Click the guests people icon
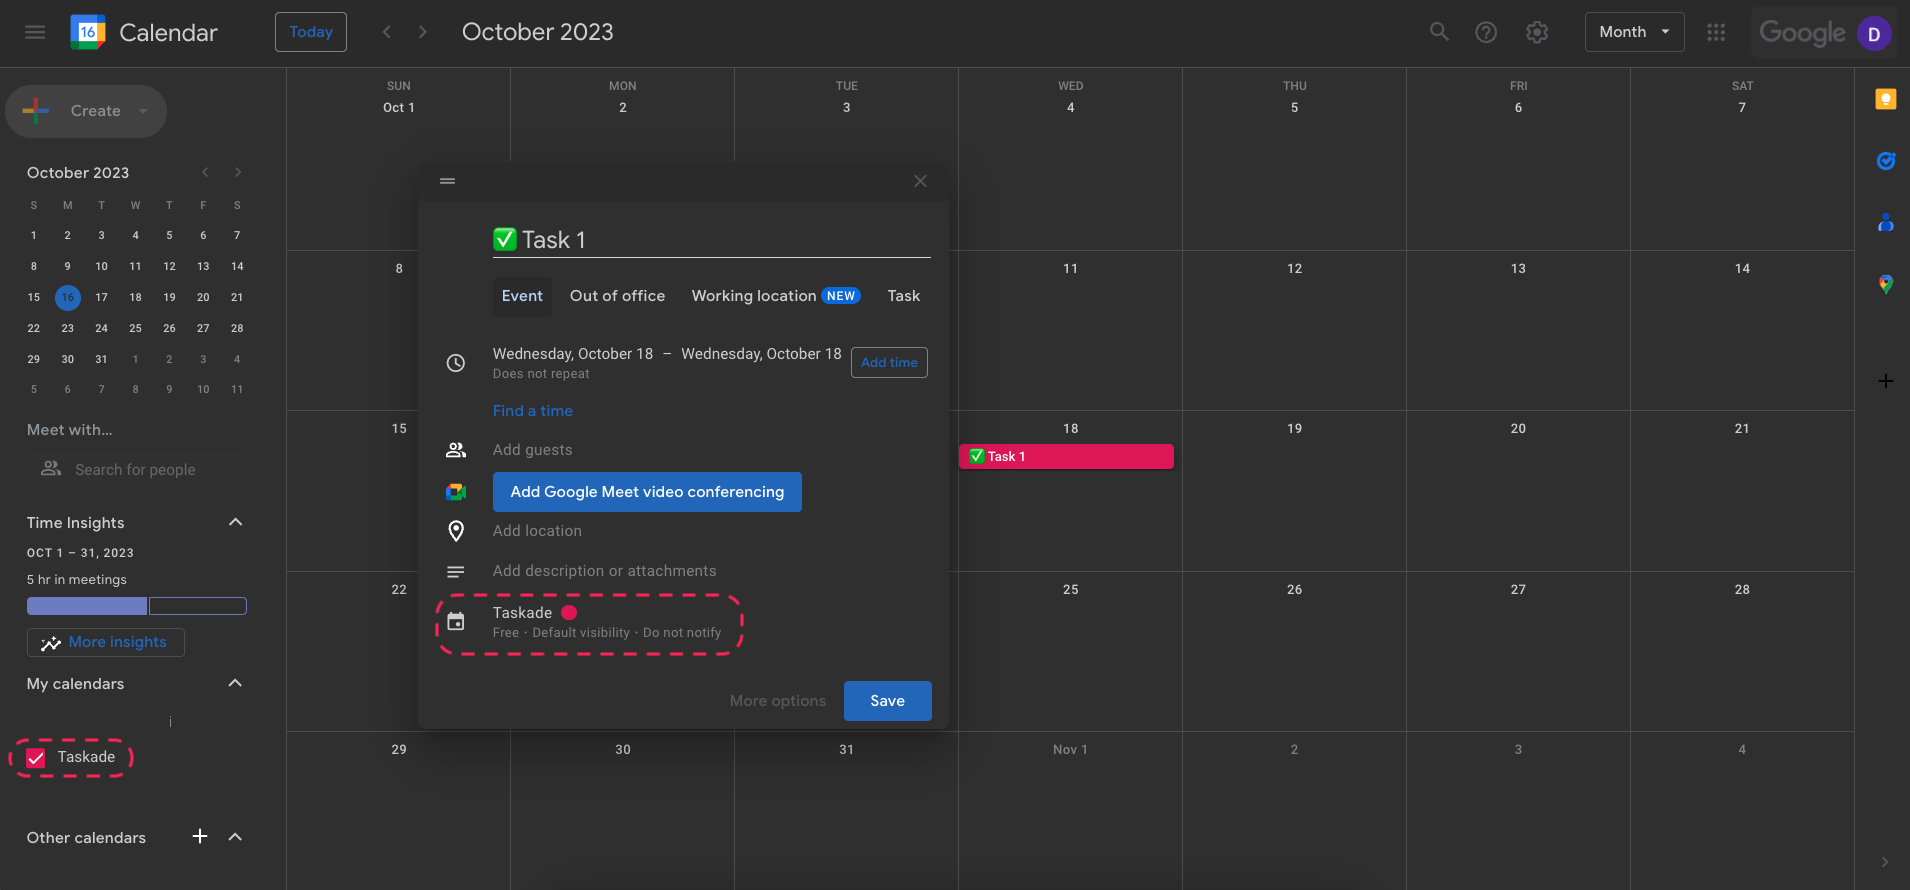The height and width of the screenshot is (890, 1910). point(456,450)
